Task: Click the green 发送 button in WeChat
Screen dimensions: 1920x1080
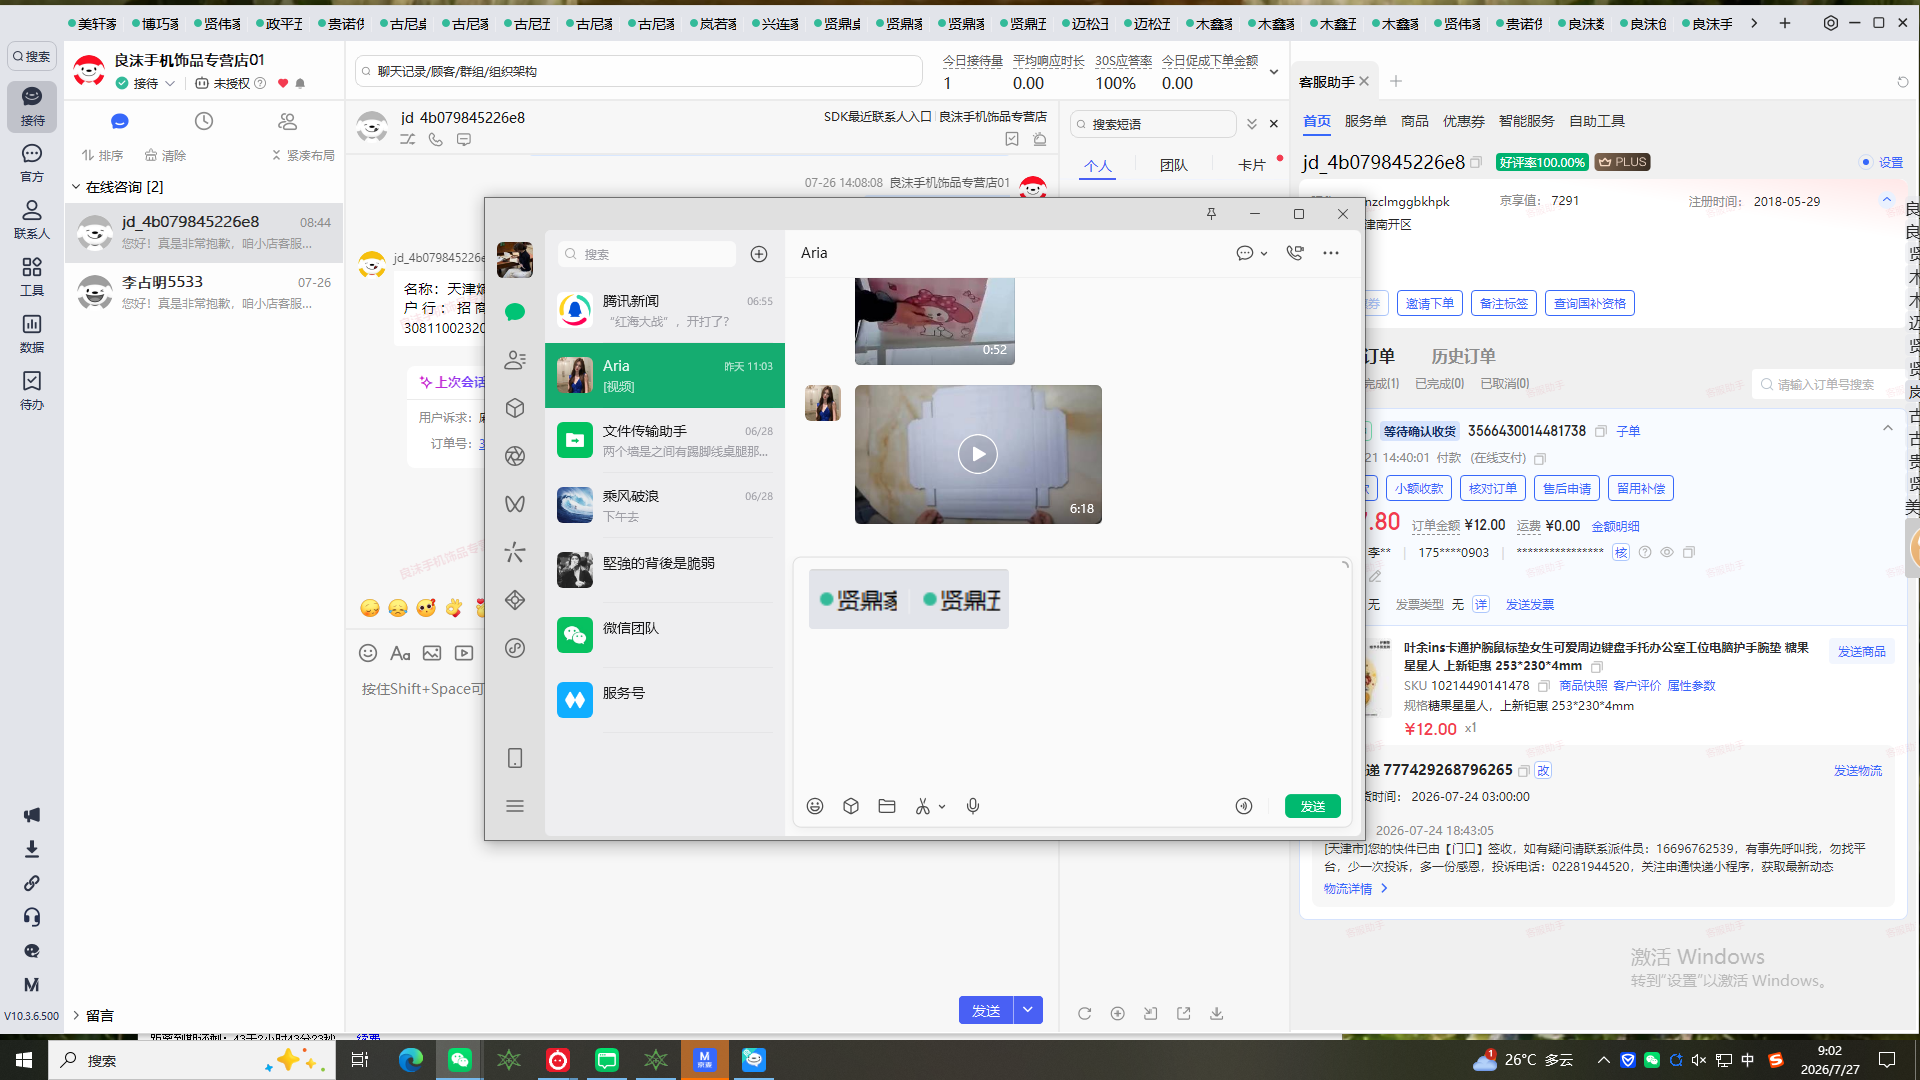Action: [1313, 806]
